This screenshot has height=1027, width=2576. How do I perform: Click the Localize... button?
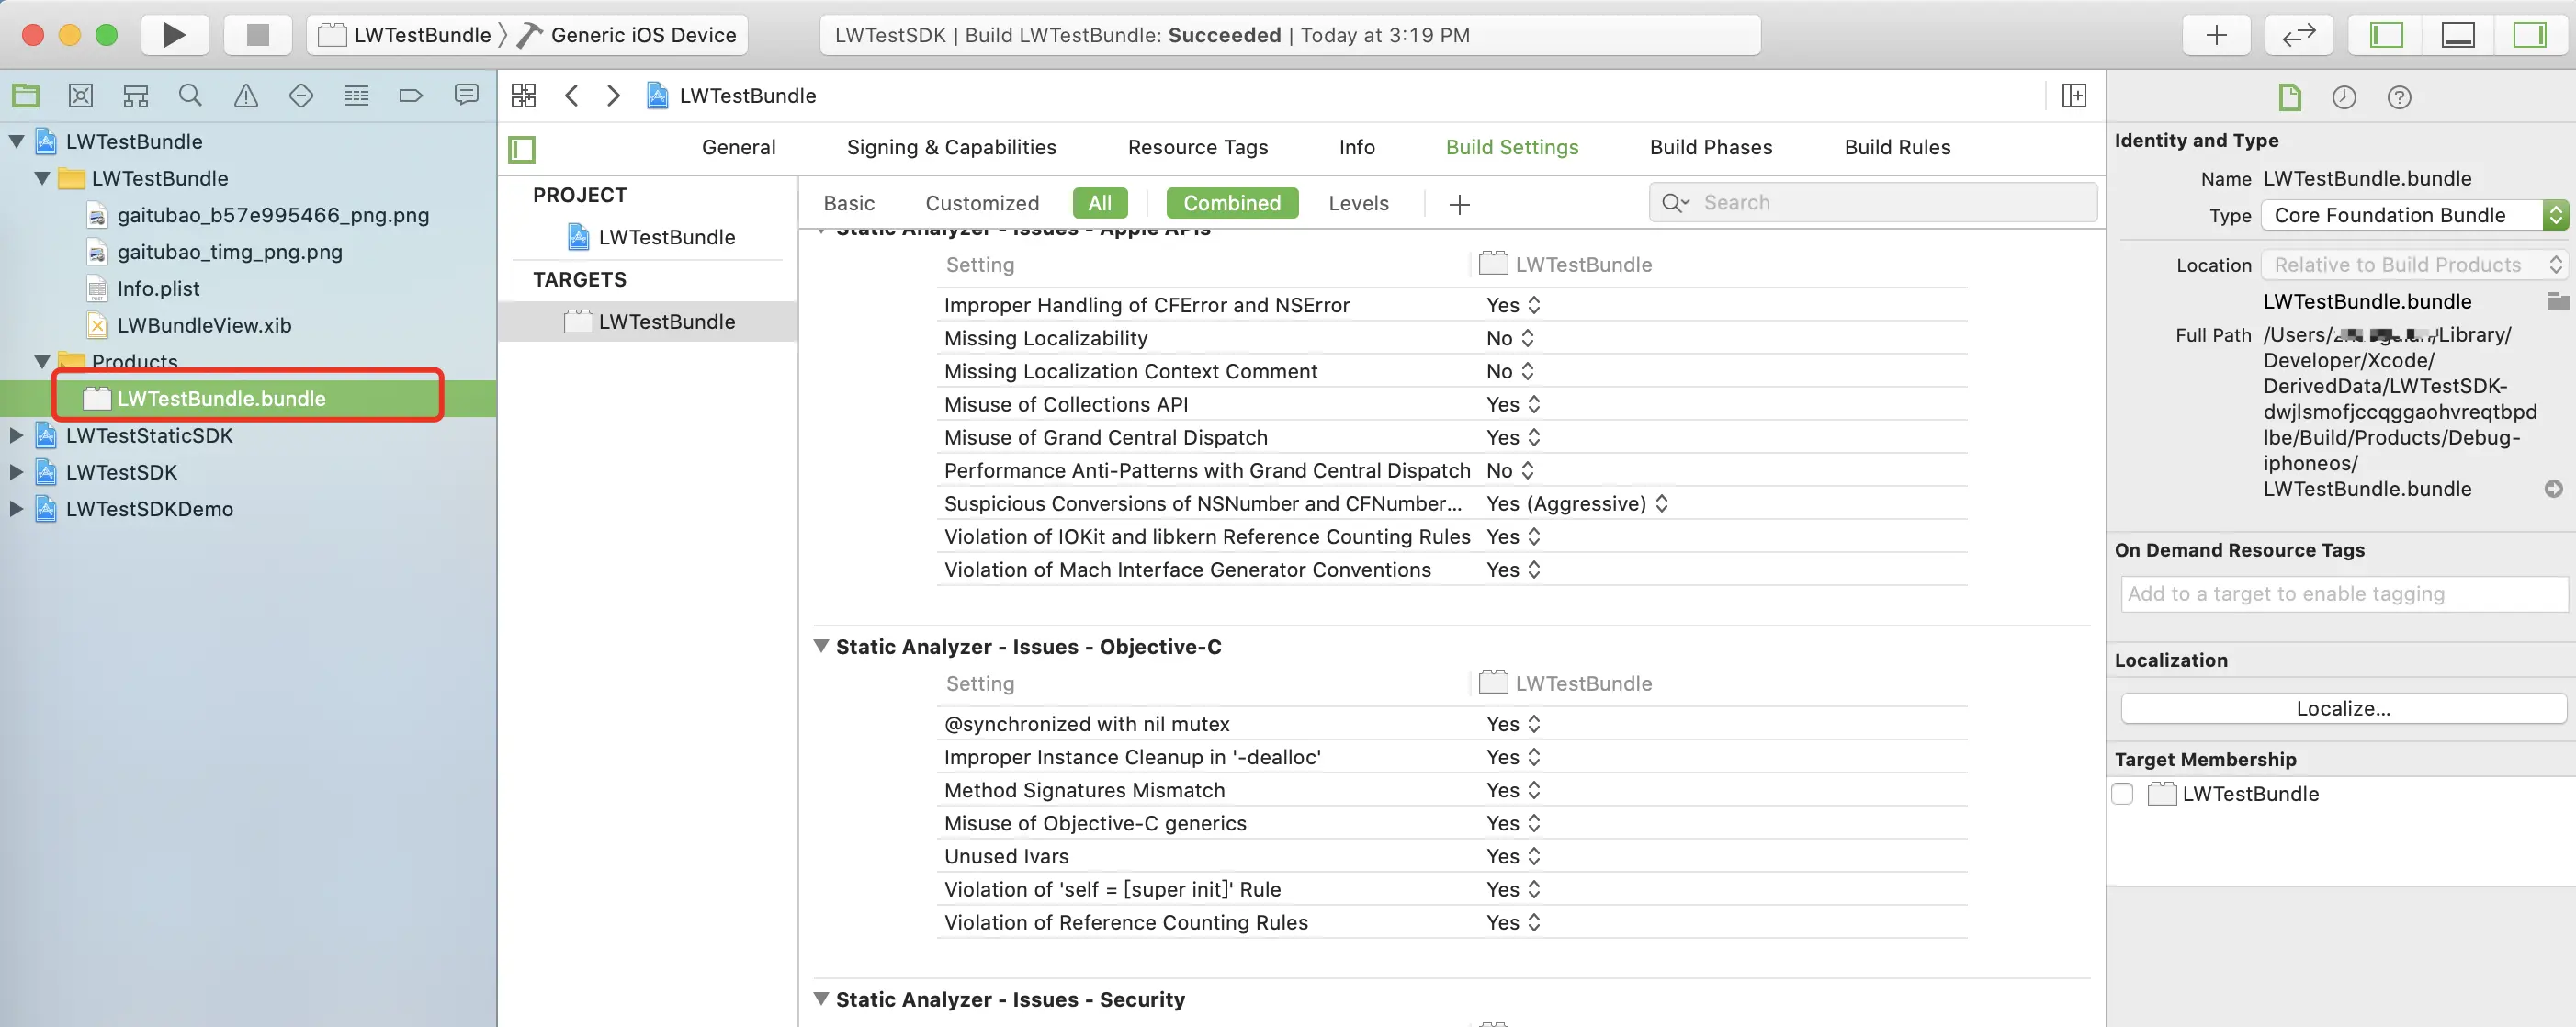(x=2342, y=708)
